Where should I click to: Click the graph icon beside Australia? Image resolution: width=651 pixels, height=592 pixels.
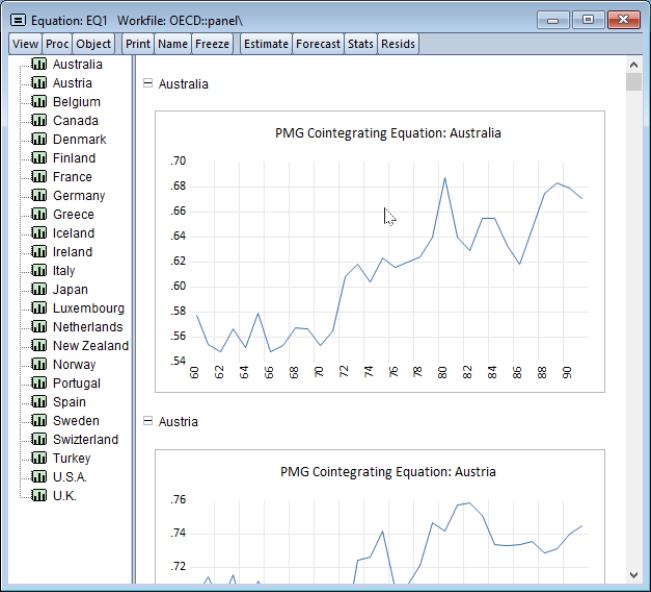click(41, 64)
